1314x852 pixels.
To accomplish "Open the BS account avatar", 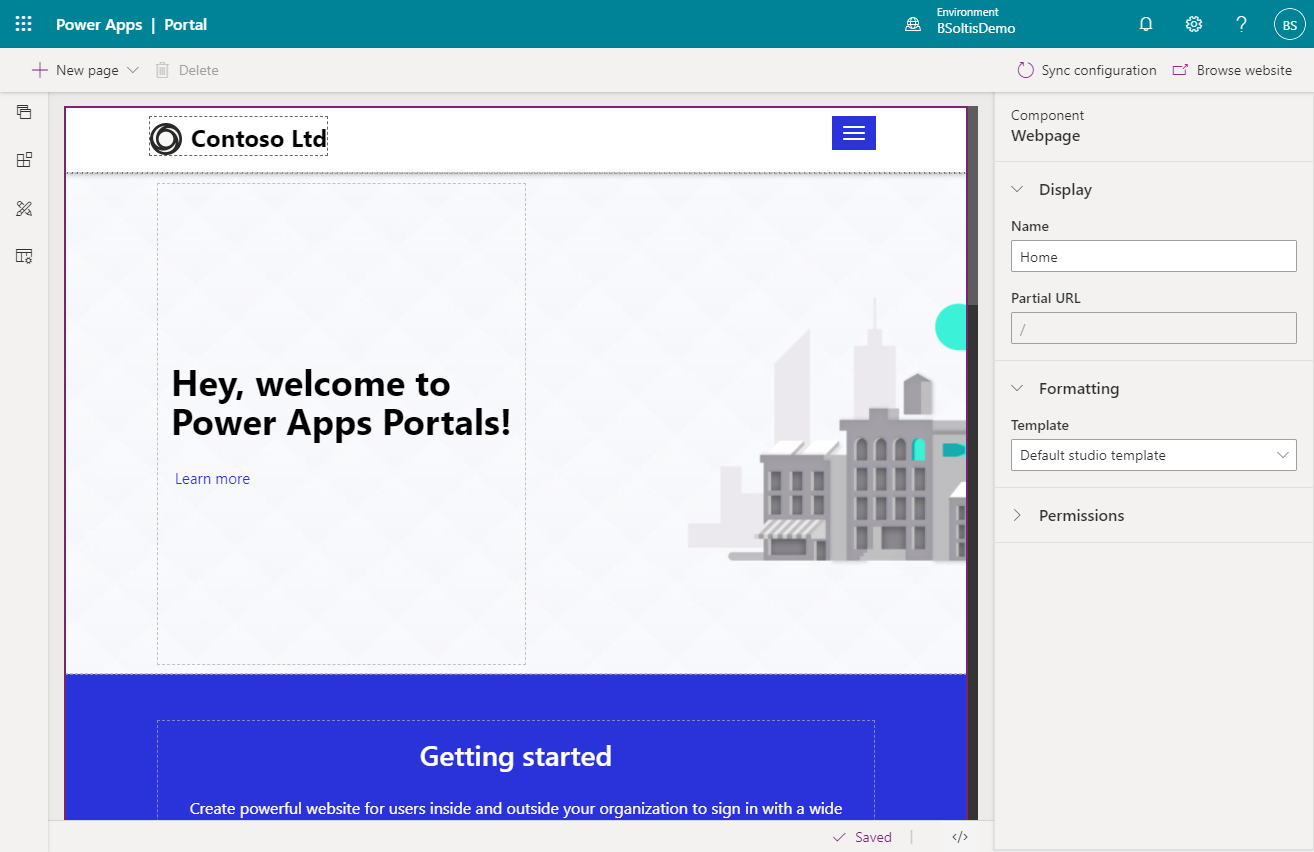I will coord(1290,24).
